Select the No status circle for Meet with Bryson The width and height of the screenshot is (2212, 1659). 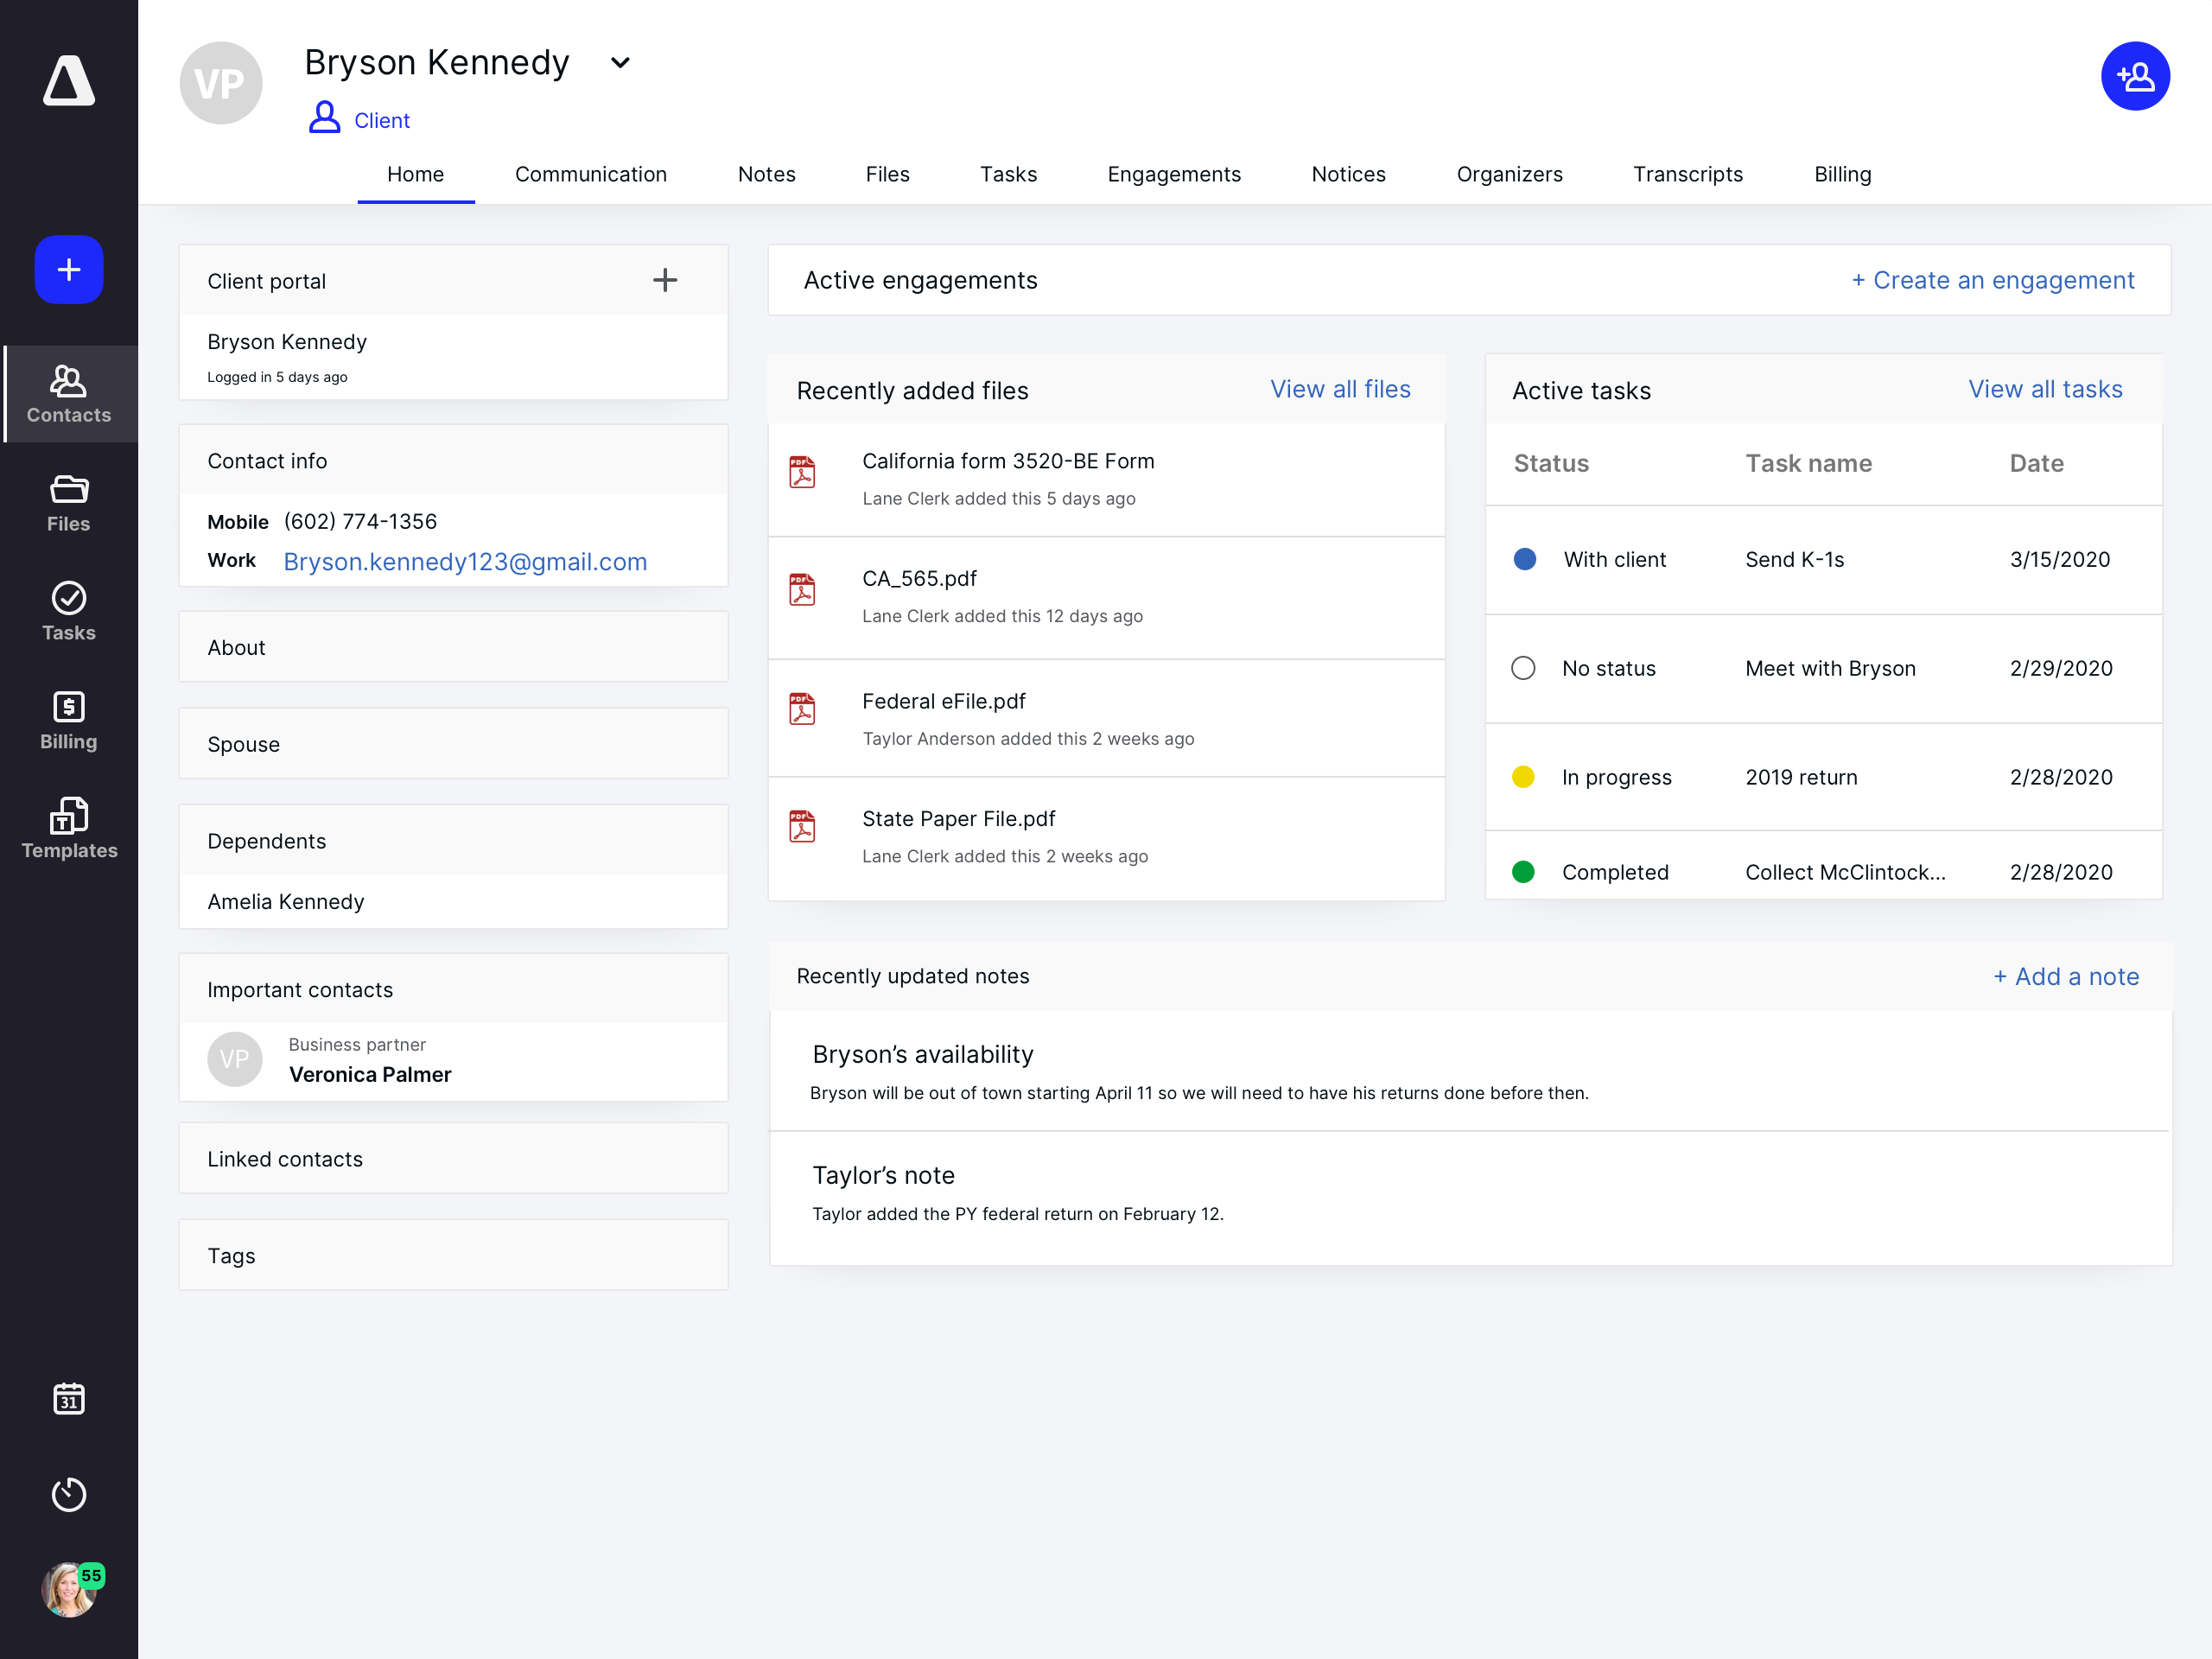[1523, 668]
